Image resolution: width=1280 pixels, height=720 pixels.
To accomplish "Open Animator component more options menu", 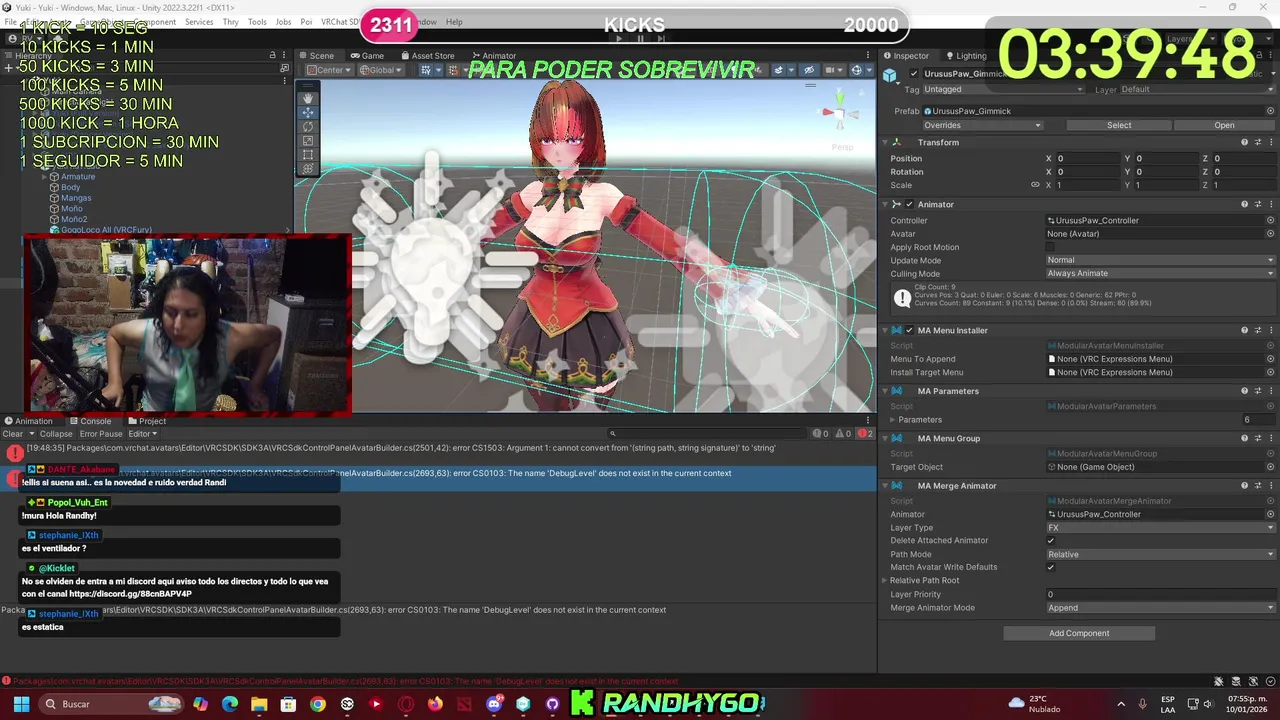I will (x=1270, y=204).
